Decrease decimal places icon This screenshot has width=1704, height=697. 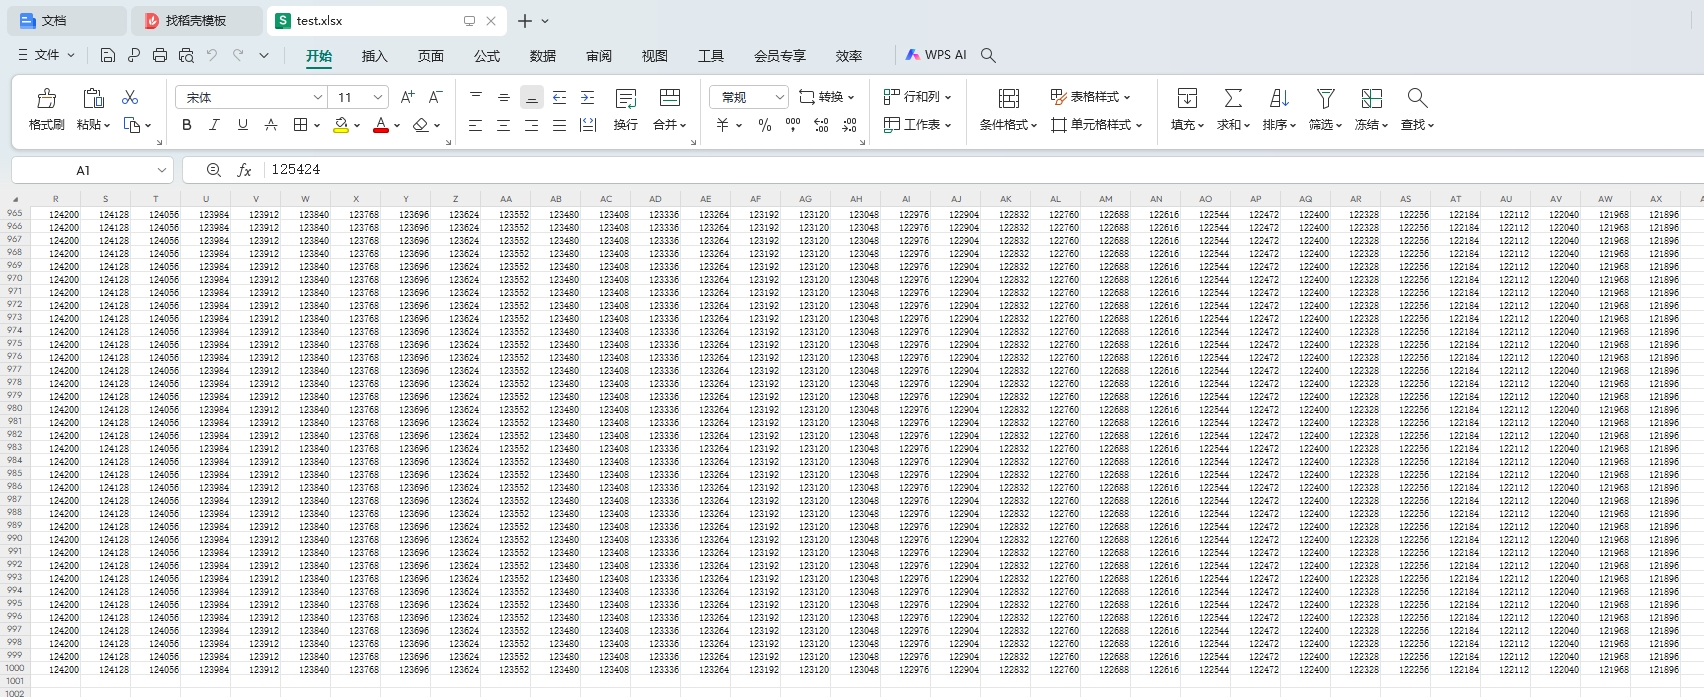[x=849, y=125]
